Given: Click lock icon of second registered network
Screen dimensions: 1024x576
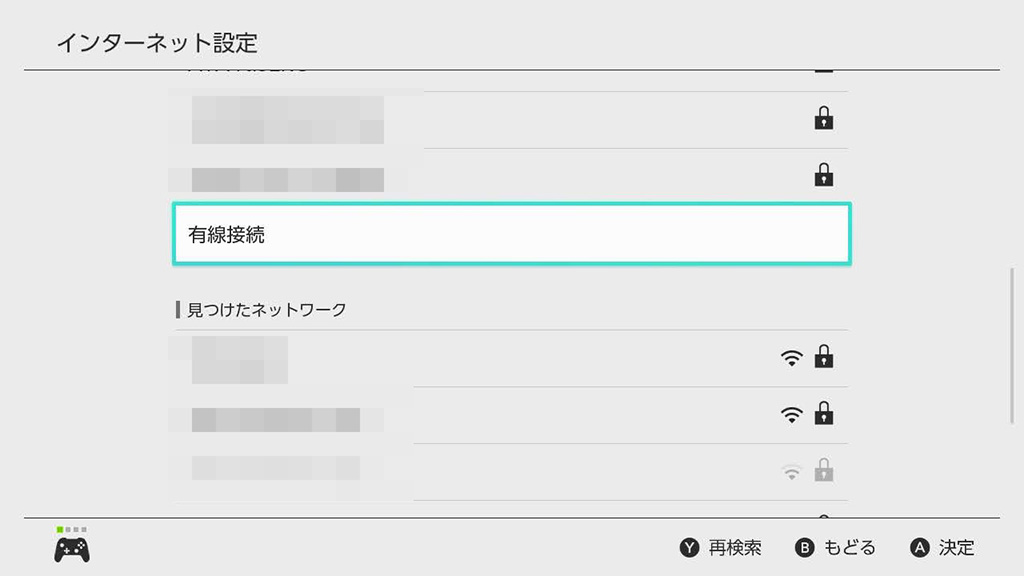Looking at the screenshot, I should (x=824, y=175).
